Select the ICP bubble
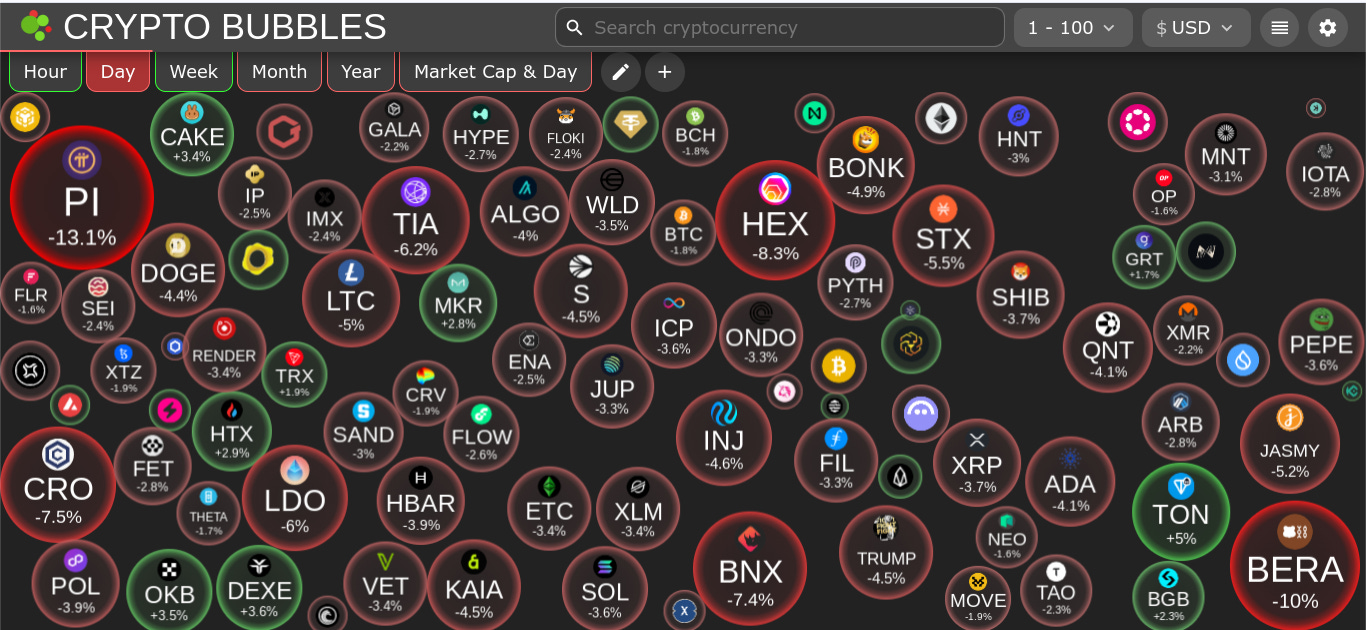 click(674, 326)
